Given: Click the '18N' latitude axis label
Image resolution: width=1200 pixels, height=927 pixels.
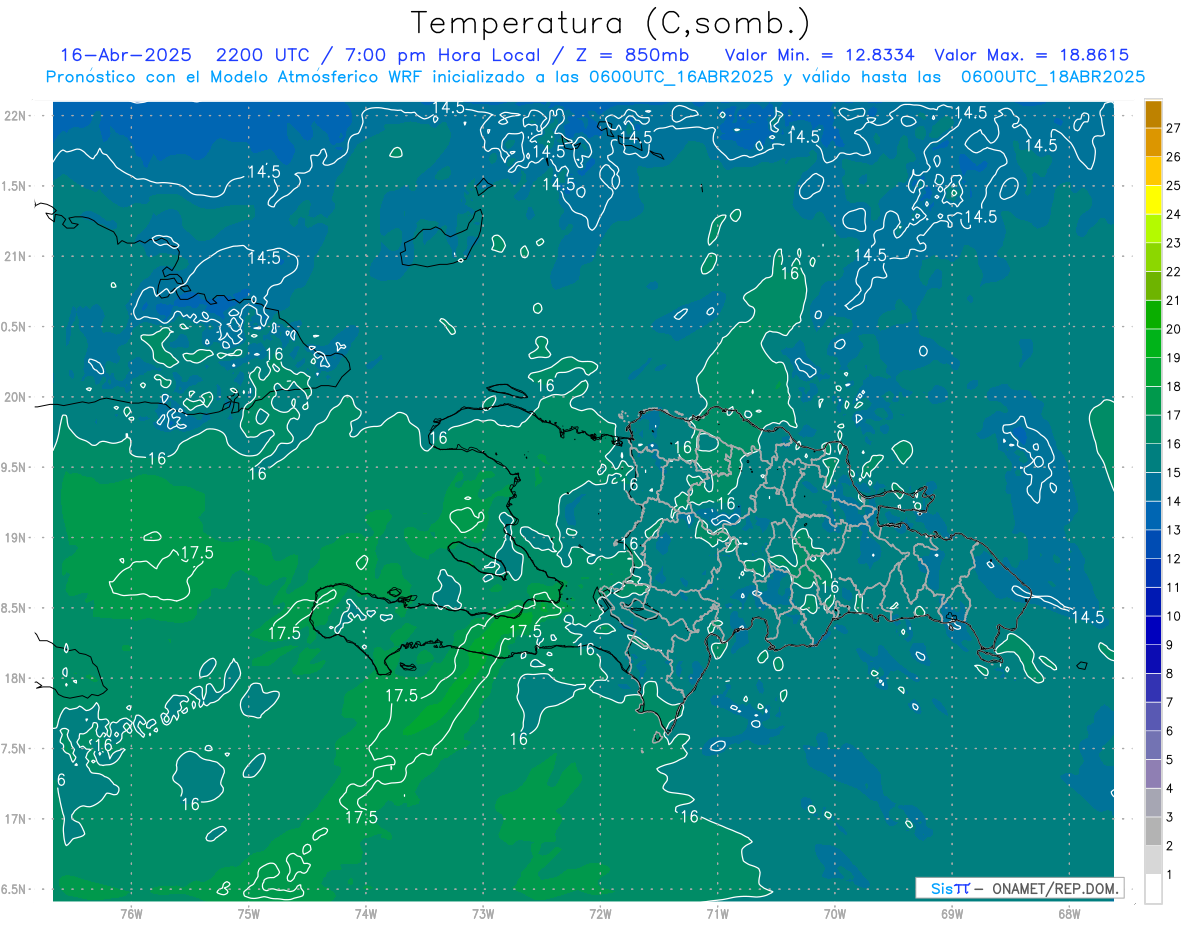Looking at the screenshot, I should click(17, 678).
